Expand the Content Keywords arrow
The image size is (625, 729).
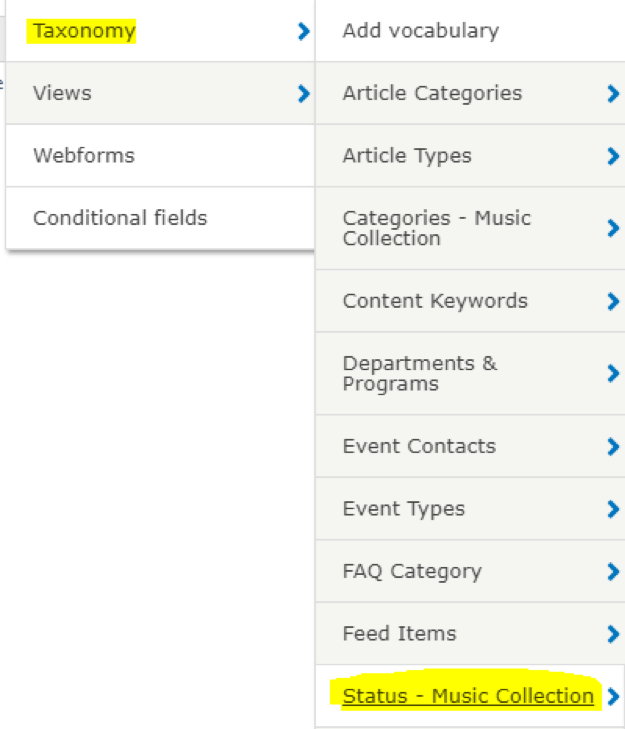point(613,302)
